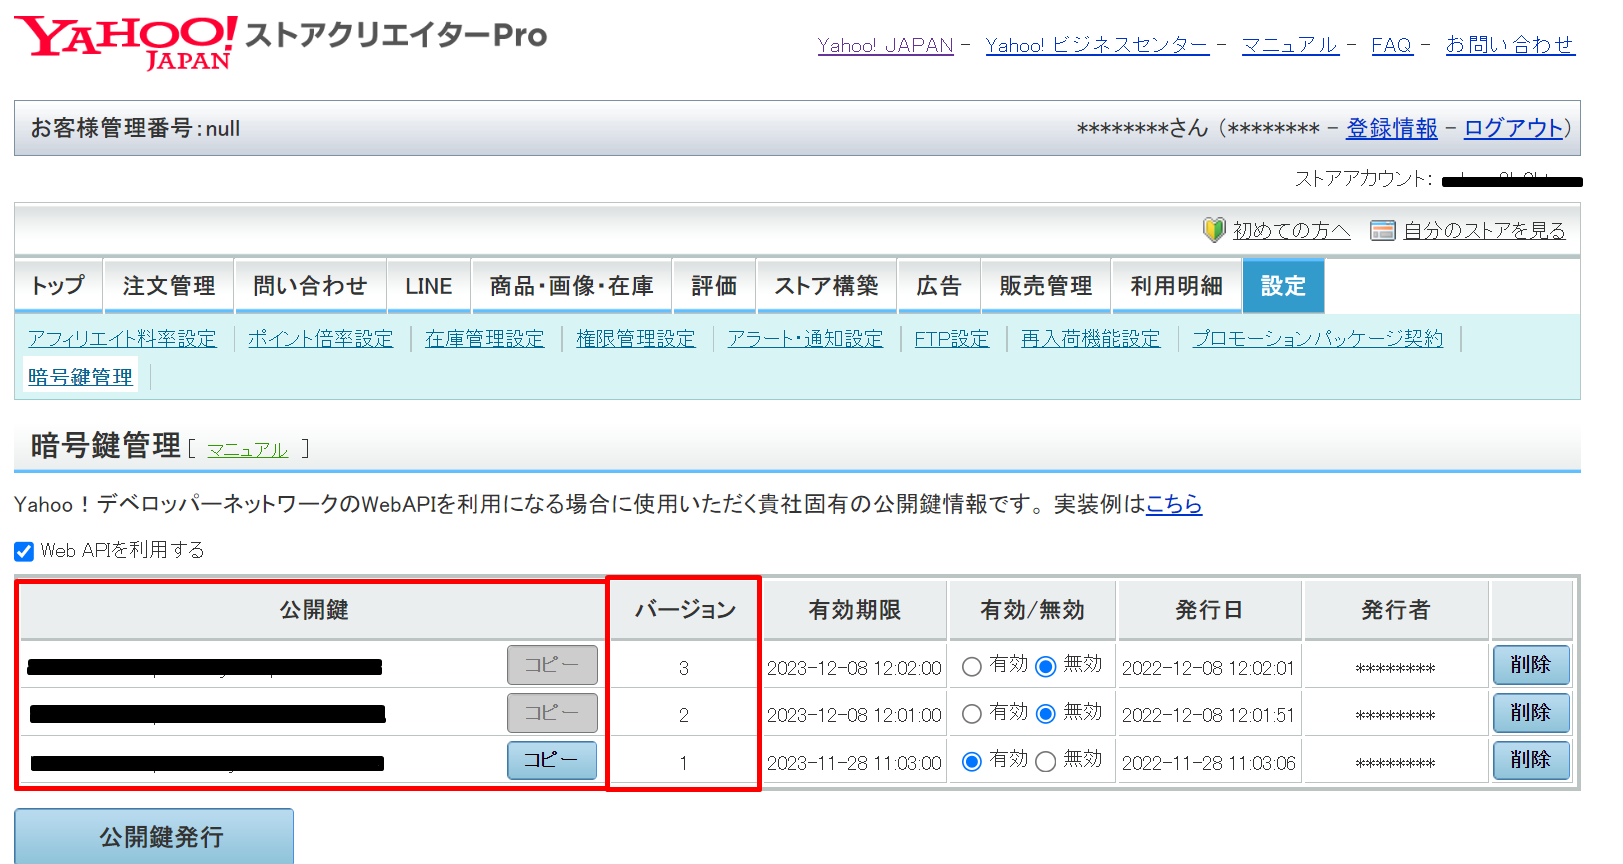Switch to the LINE tab

tap(429, 286)
